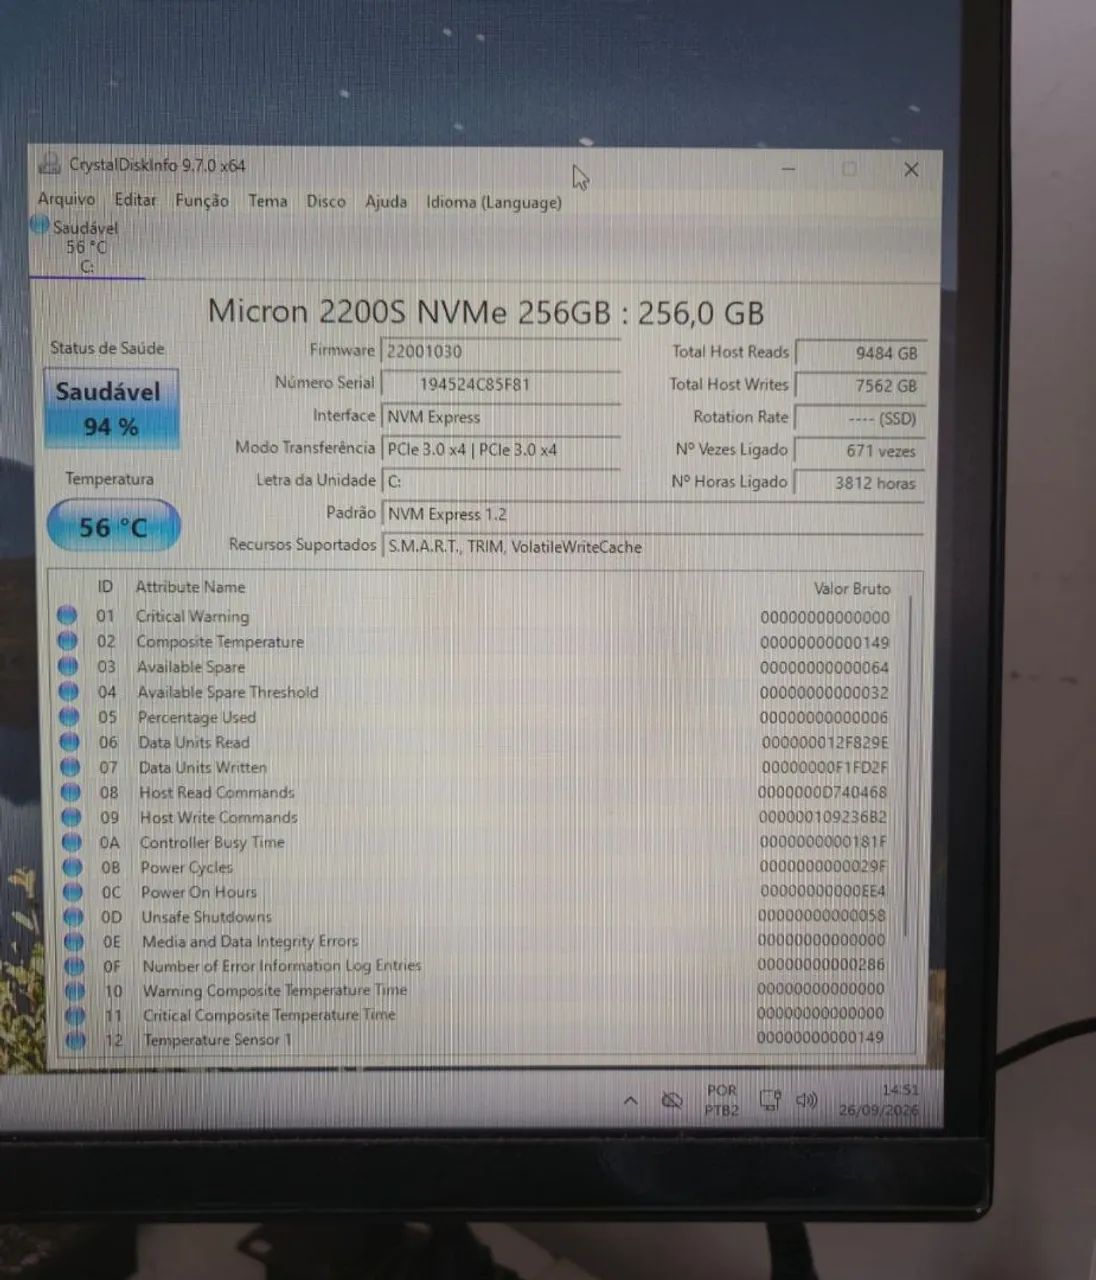Click the status orb for Unsafe Shutdowns

coord(73,916)
